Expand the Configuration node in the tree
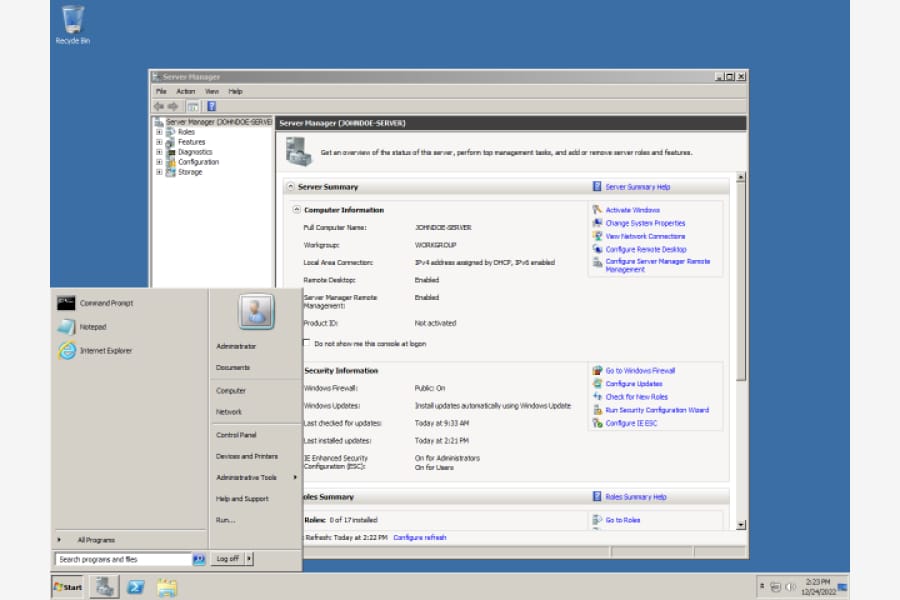The height and width of the screenshot is (600, 900). click(159, 162)
